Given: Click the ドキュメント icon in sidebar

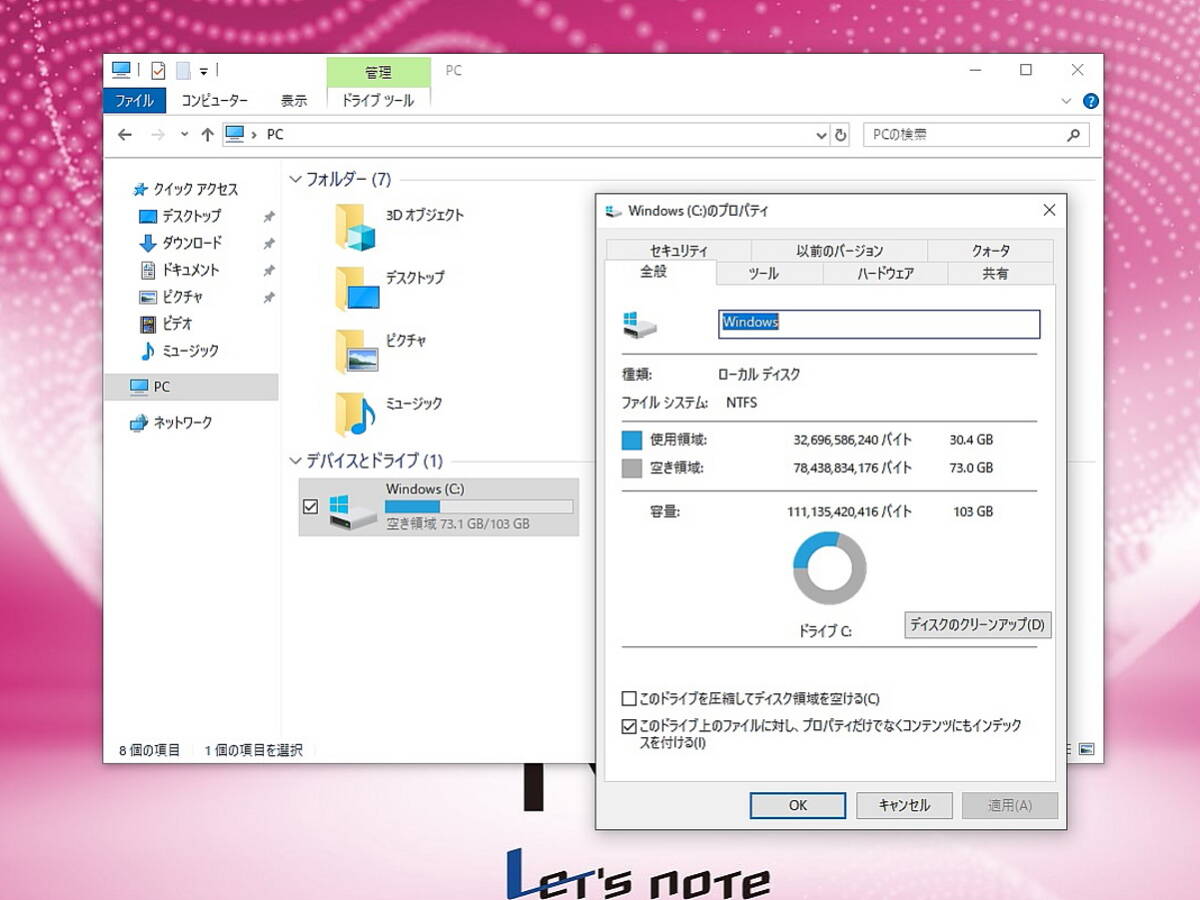Looking at the screenshot, I should coord(148,270).
